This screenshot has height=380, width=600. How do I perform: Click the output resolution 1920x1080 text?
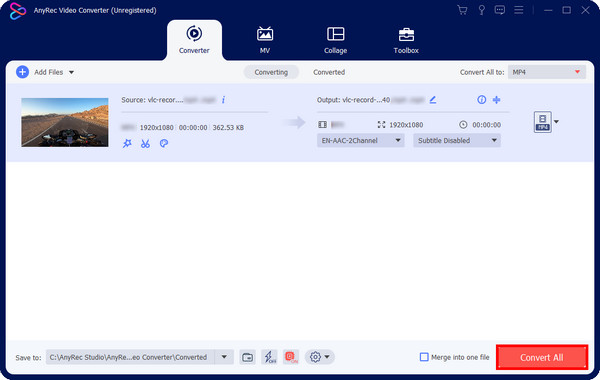[406, 125]
